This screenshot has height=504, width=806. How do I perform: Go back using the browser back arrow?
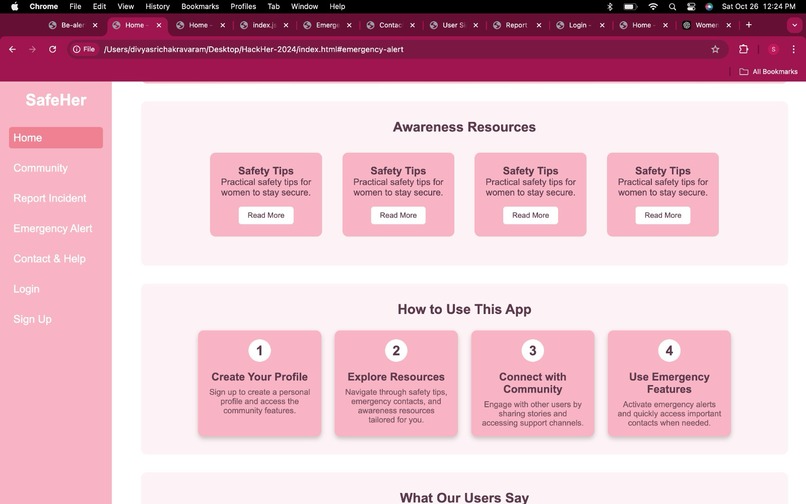pos(12,49)
